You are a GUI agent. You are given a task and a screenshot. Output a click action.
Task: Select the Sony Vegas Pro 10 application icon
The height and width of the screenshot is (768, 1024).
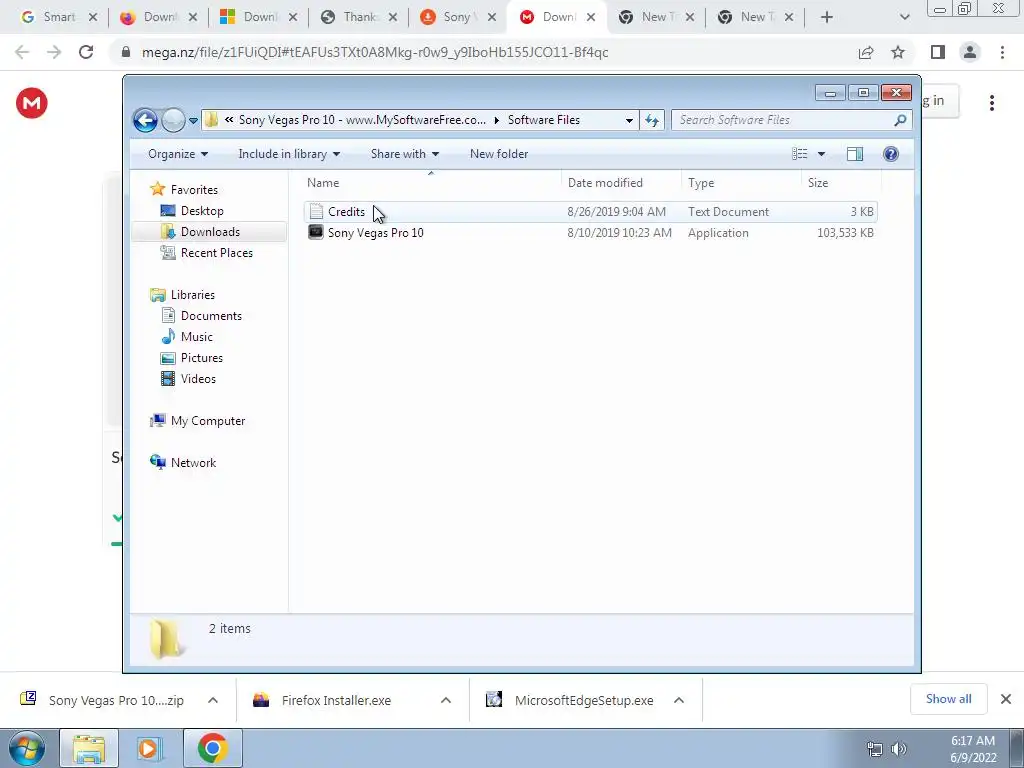[x=316, y=232]
